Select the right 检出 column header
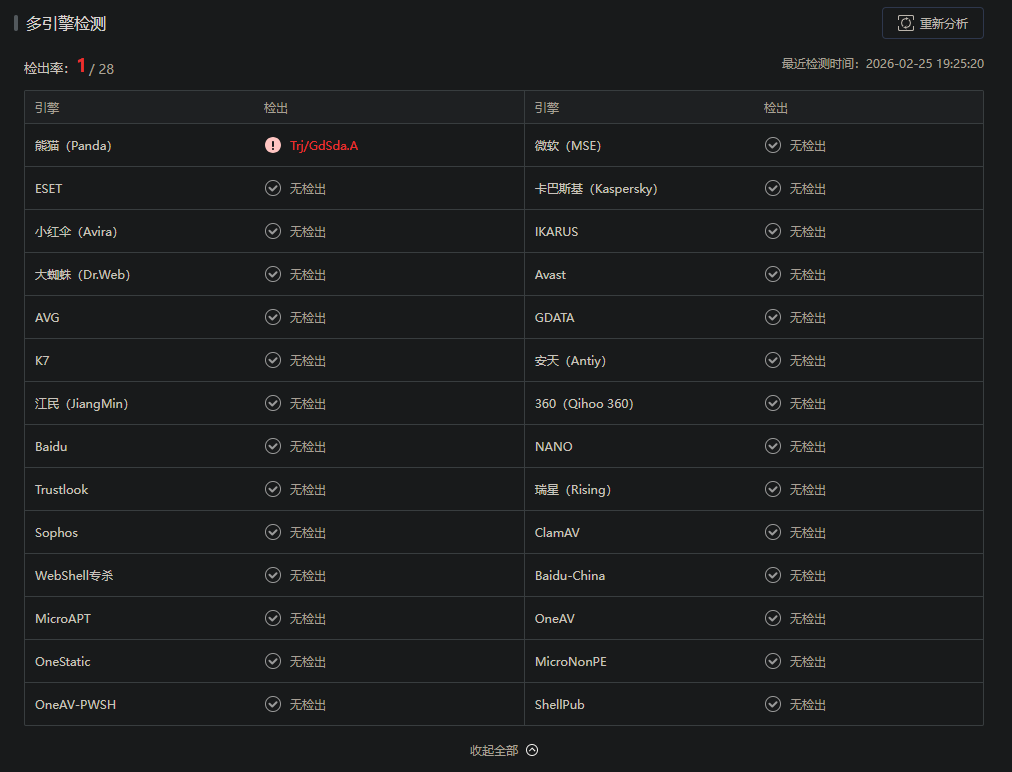Screen dimensions: 1012x772 pyautogui.click(x=775, y=108)
